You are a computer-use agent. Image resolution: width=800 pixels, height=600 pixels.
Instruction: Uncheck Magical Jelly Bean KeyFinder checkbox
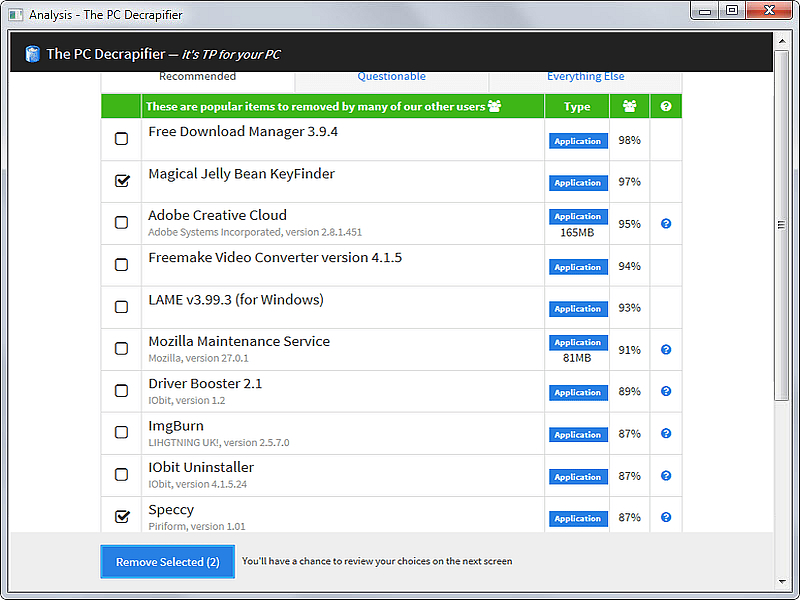(121, 180)
